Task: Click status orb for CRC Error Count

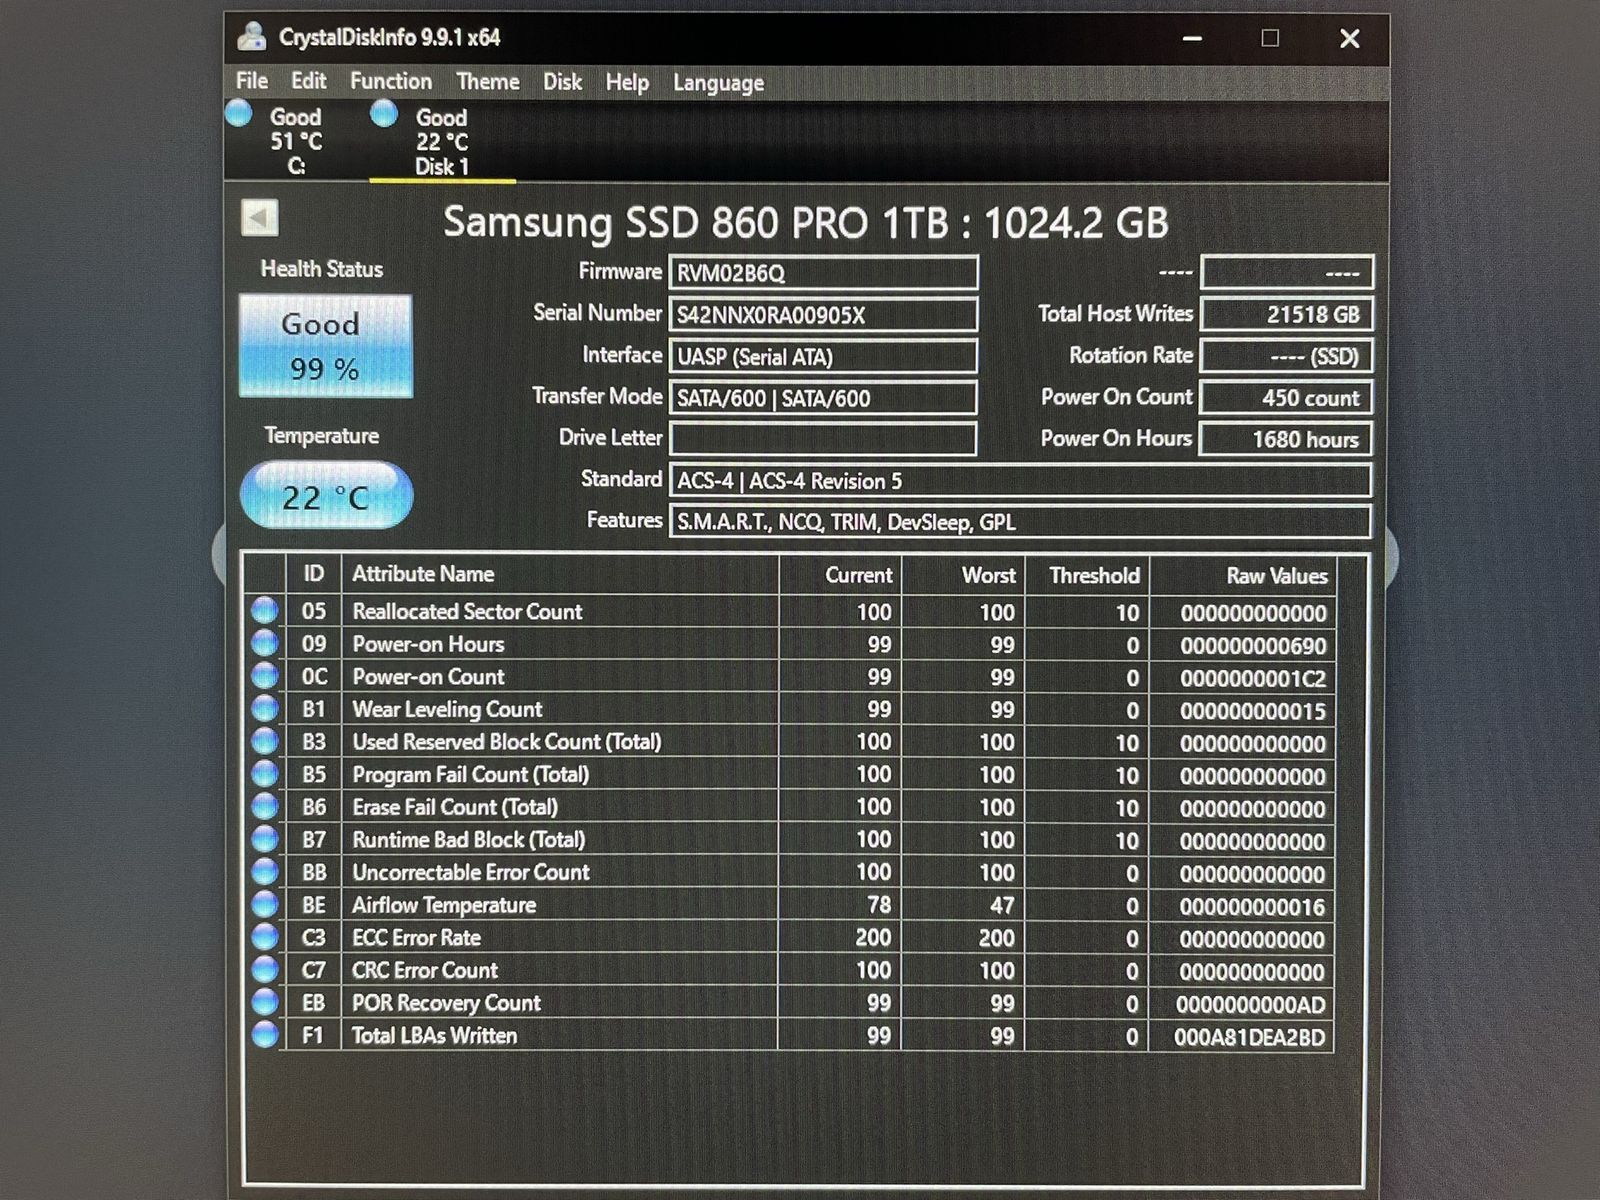Action: click(x=265, y=969)
